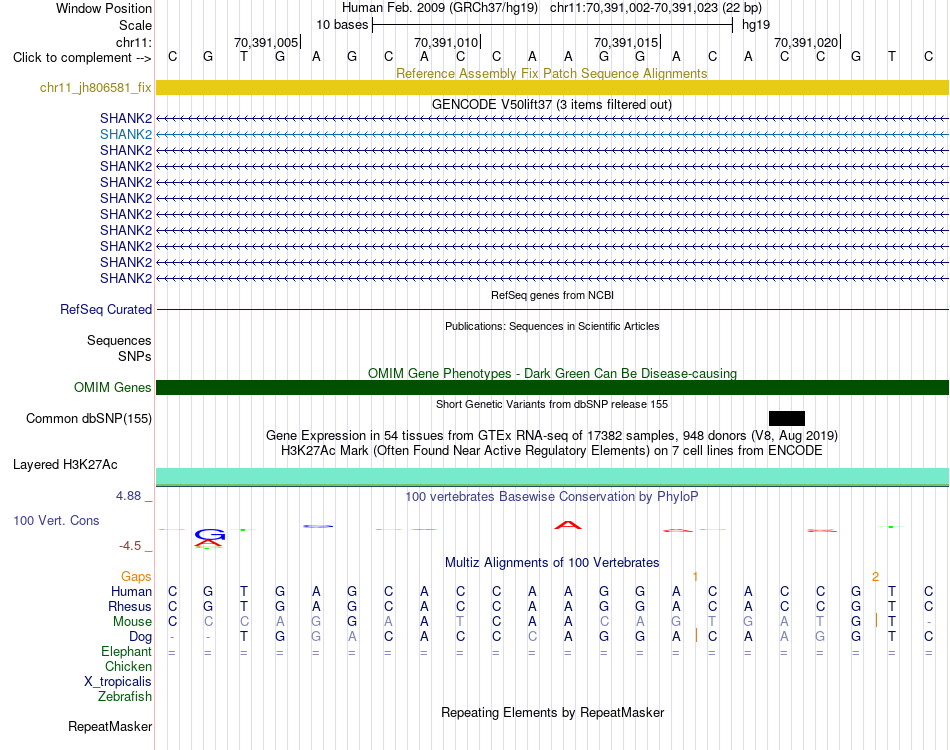Click the "Rhesus" alignment row label
Viewport: 950px width, 750px height.
tap(130, 606)
